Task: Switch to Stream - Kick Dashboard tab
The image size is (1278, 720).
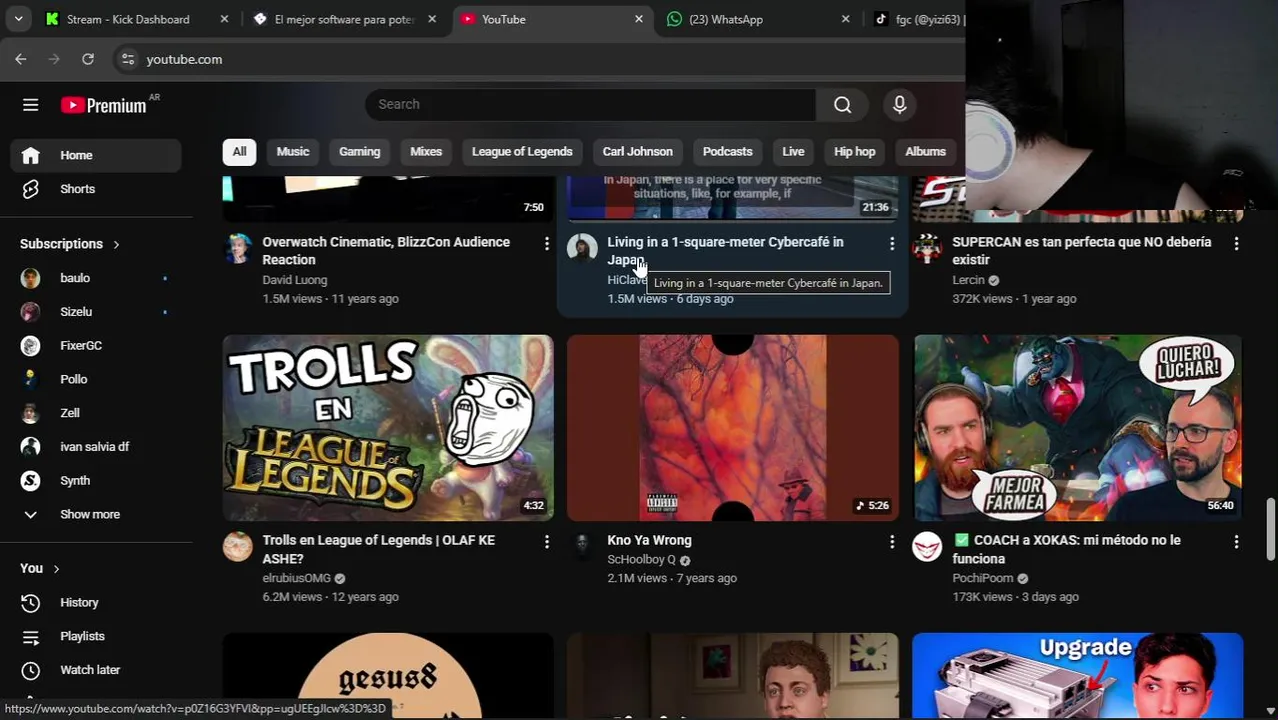Action: coord(128,19)
